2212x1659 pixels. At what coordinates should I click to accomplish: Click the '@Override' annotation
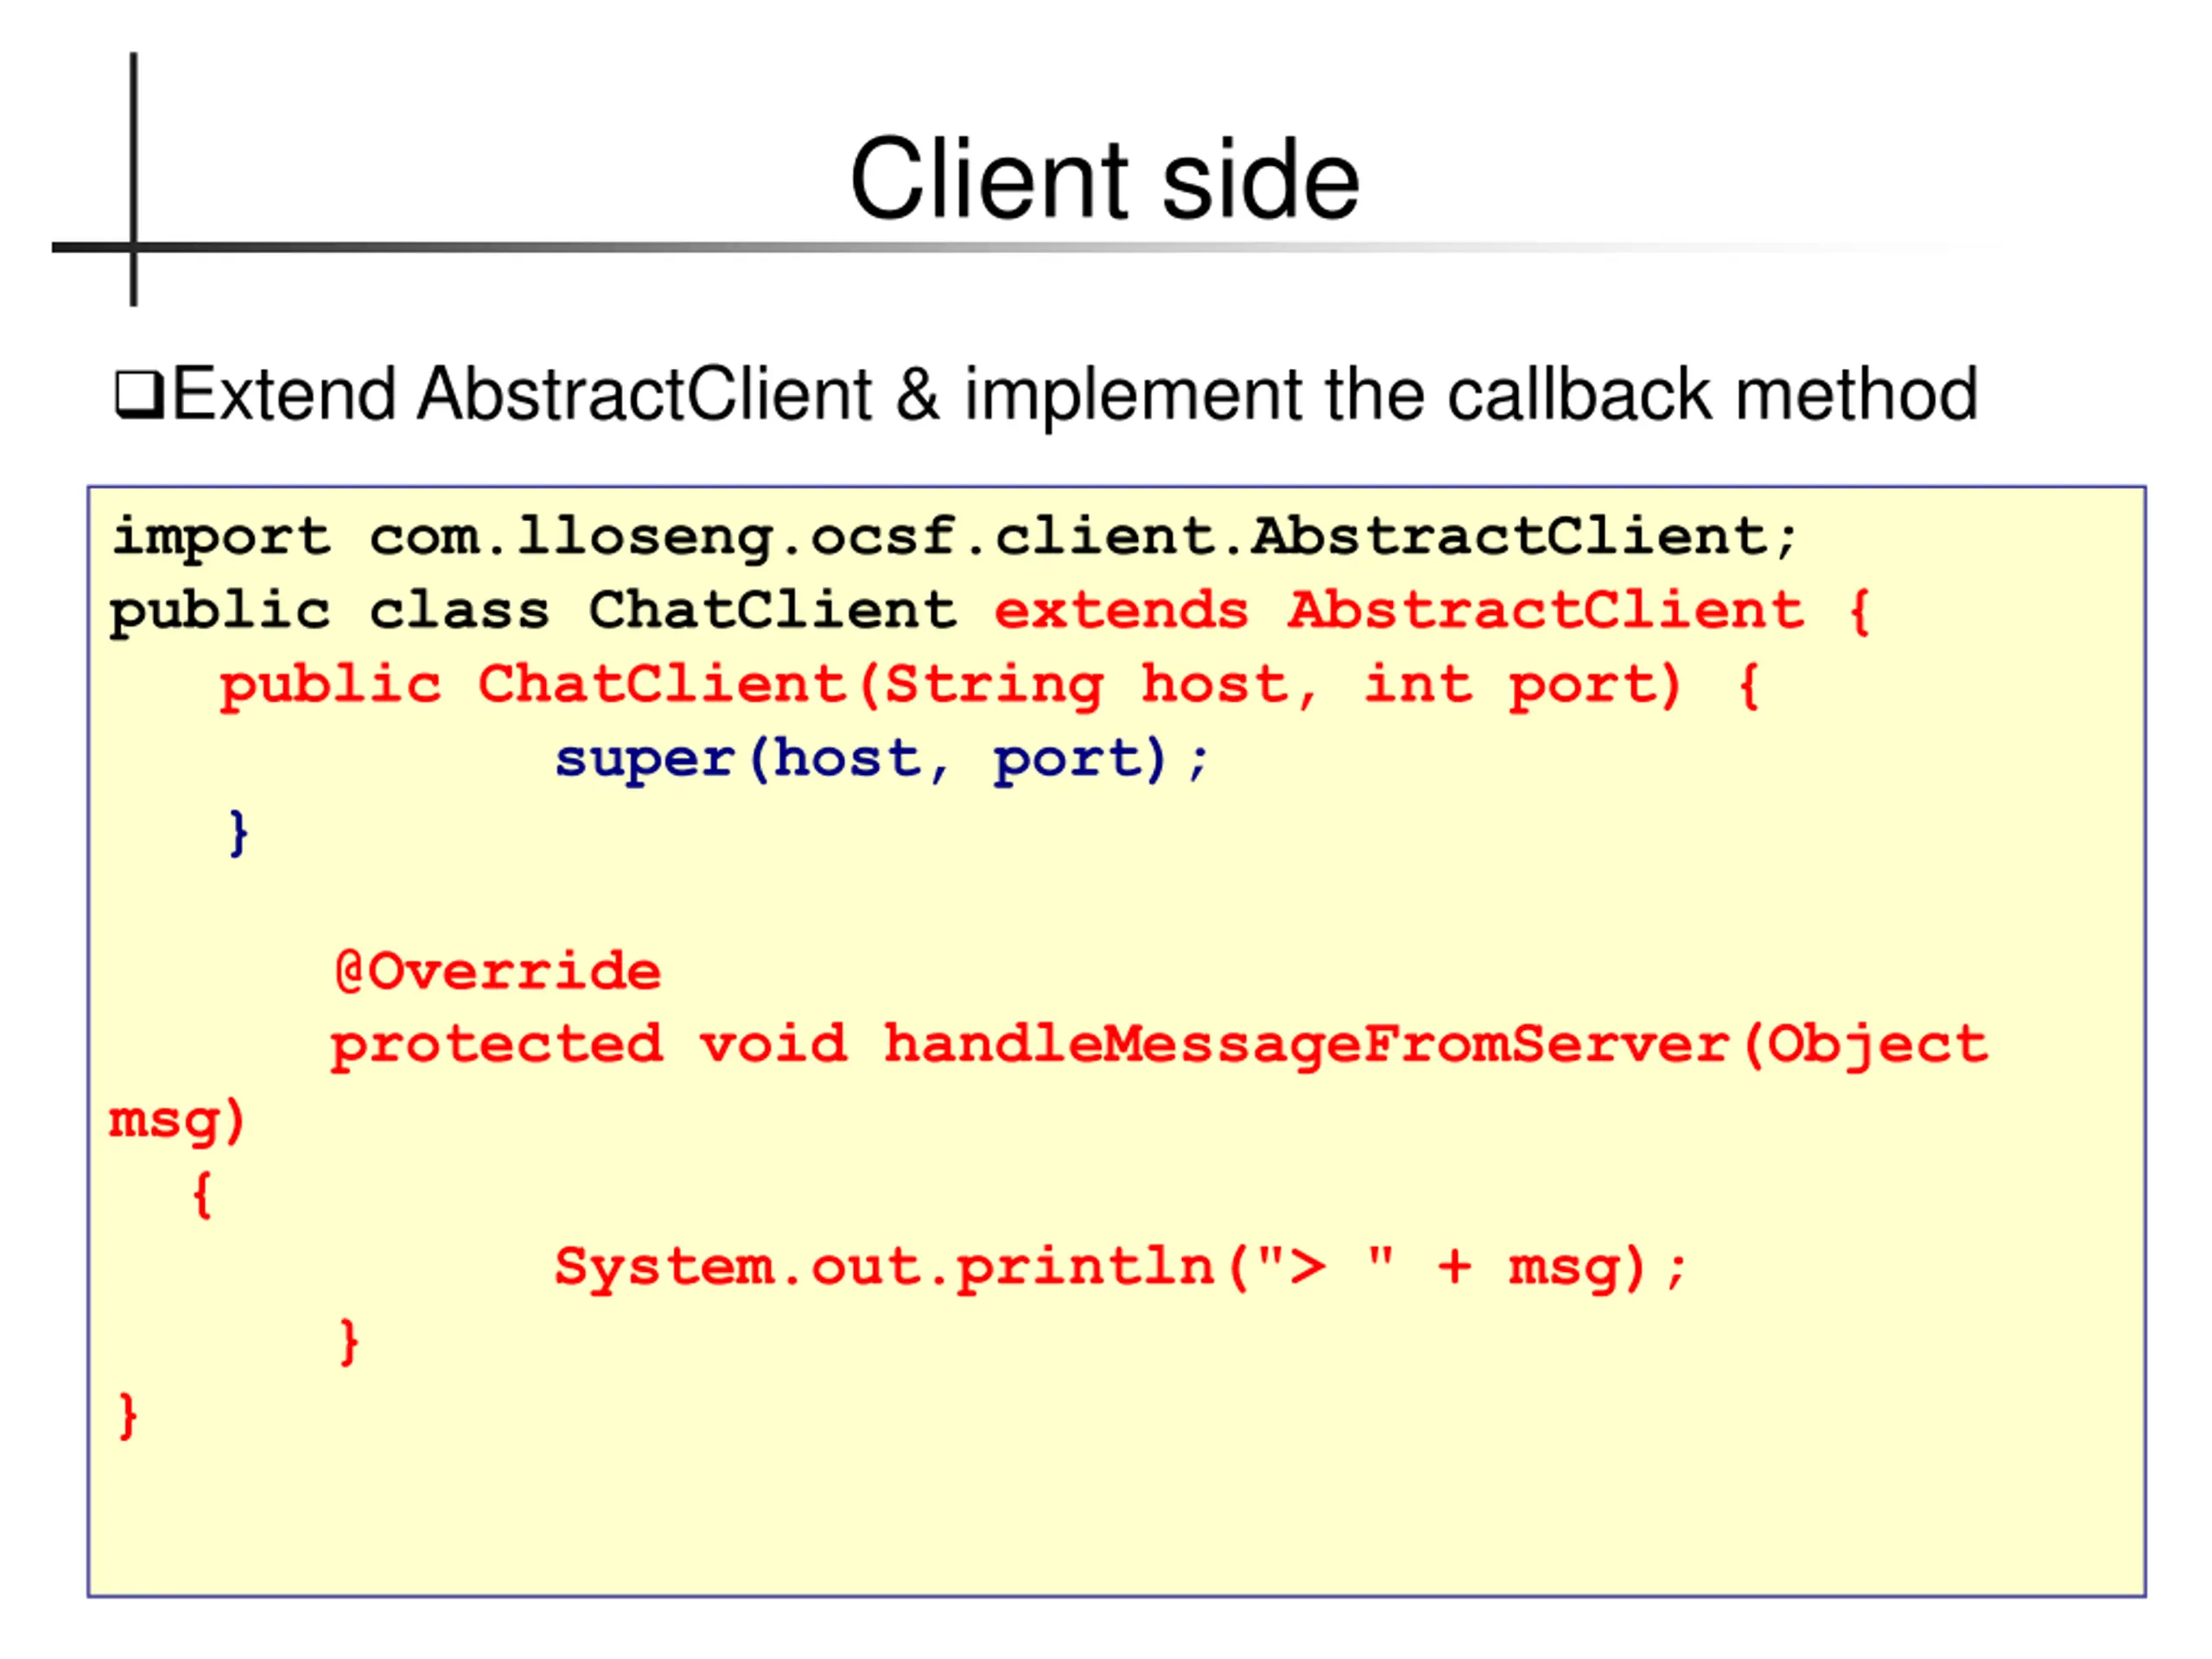pyautogui.click(x=498, y=972)
